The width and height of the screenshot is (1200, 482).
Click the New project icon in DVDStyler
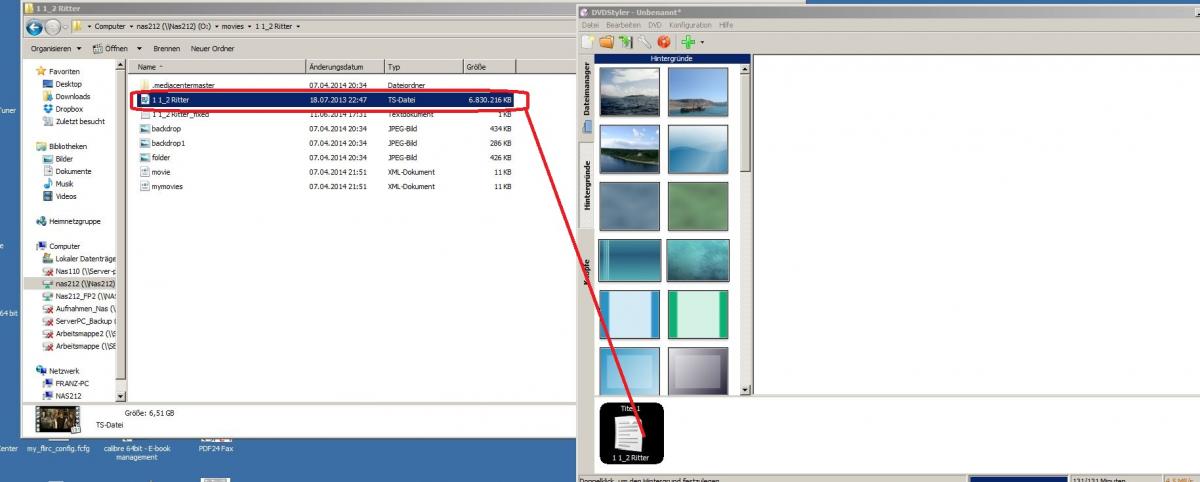tap(589, 42)
